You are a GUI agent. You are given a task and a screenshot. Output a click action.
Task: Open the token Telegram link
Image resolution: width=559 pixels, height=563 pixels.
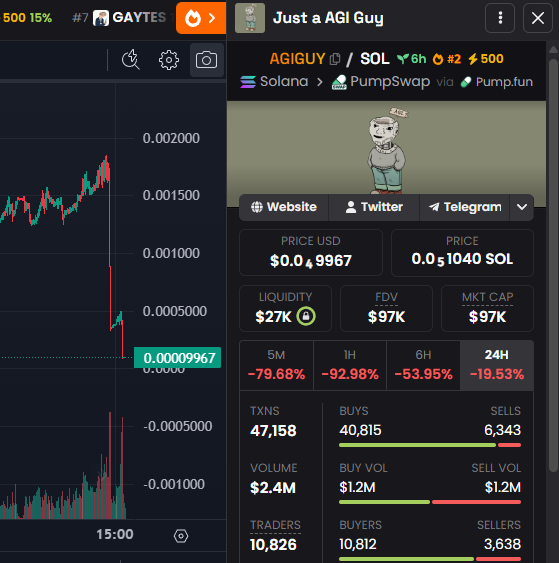pyautogui.click(x=465, y=207)
